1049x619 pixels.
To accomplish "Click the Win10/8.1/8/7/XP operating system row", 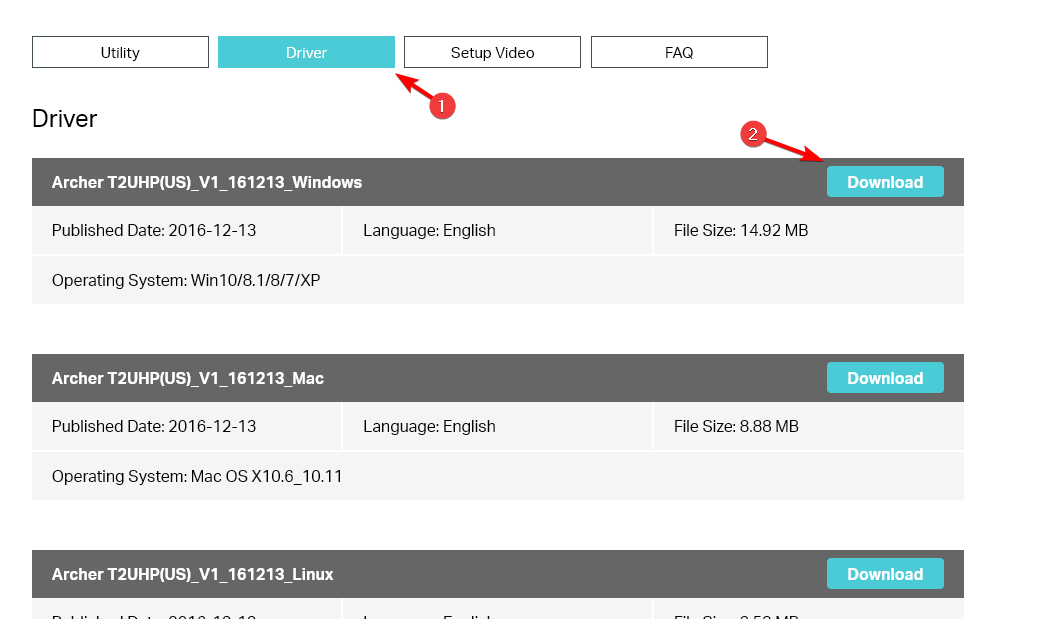I will [186, 280].
